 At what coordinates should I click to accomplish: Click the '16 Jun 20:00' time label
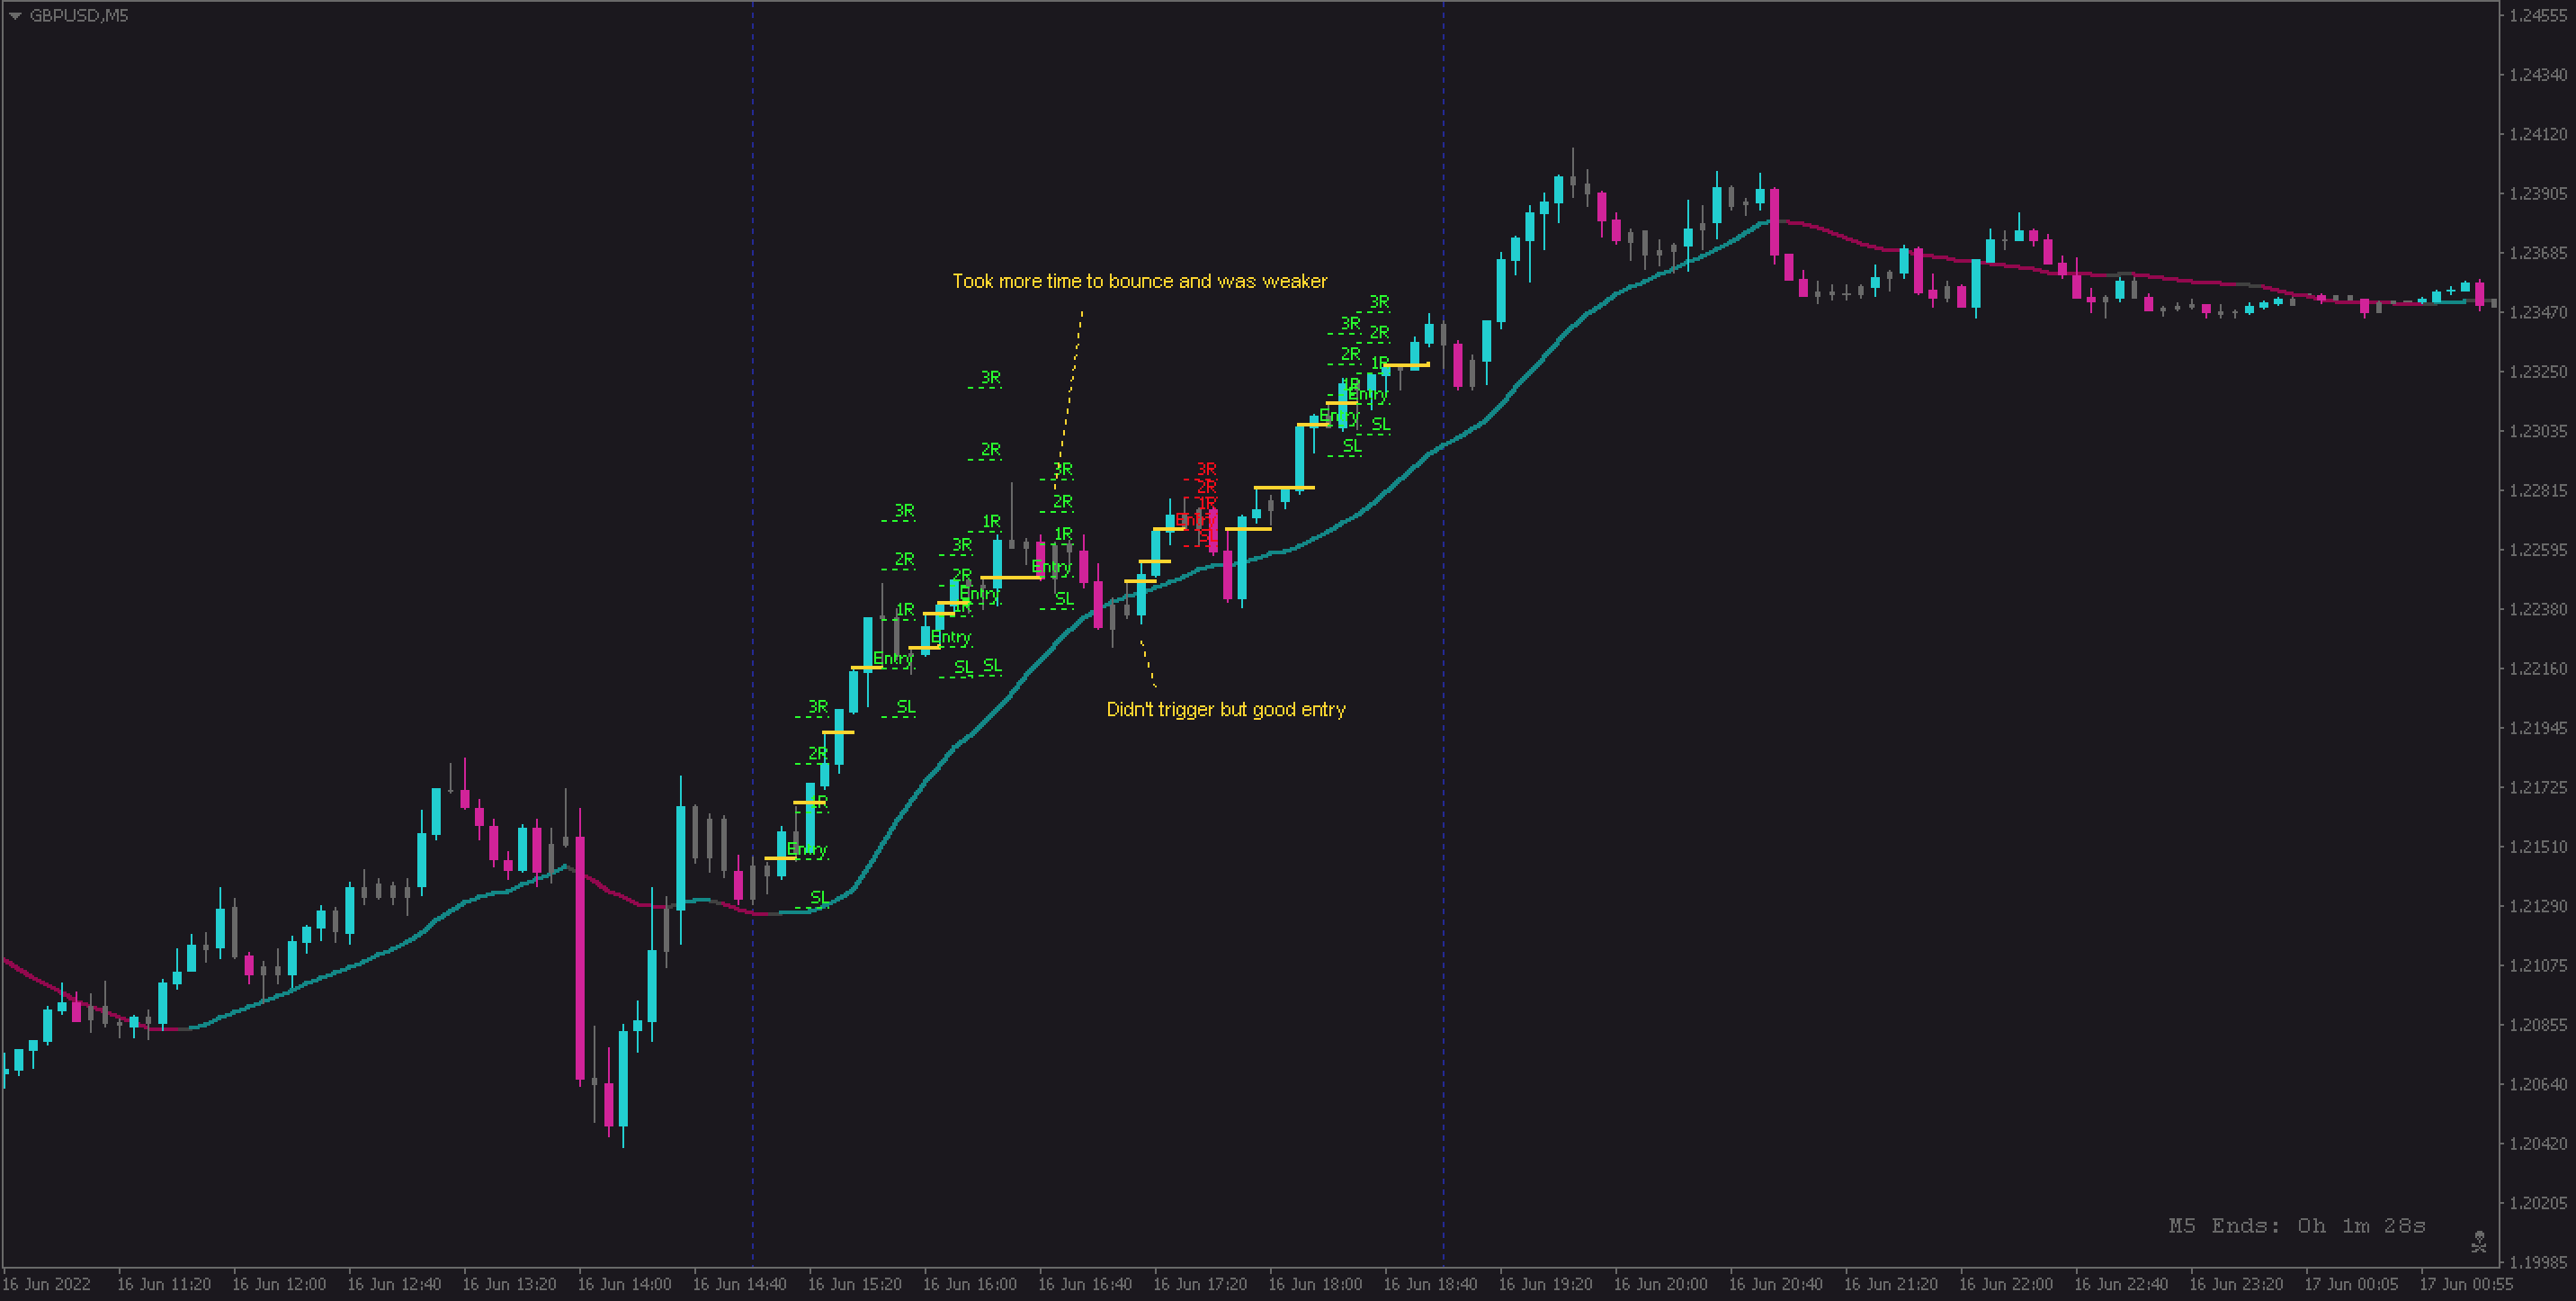pos(1660,1284)
